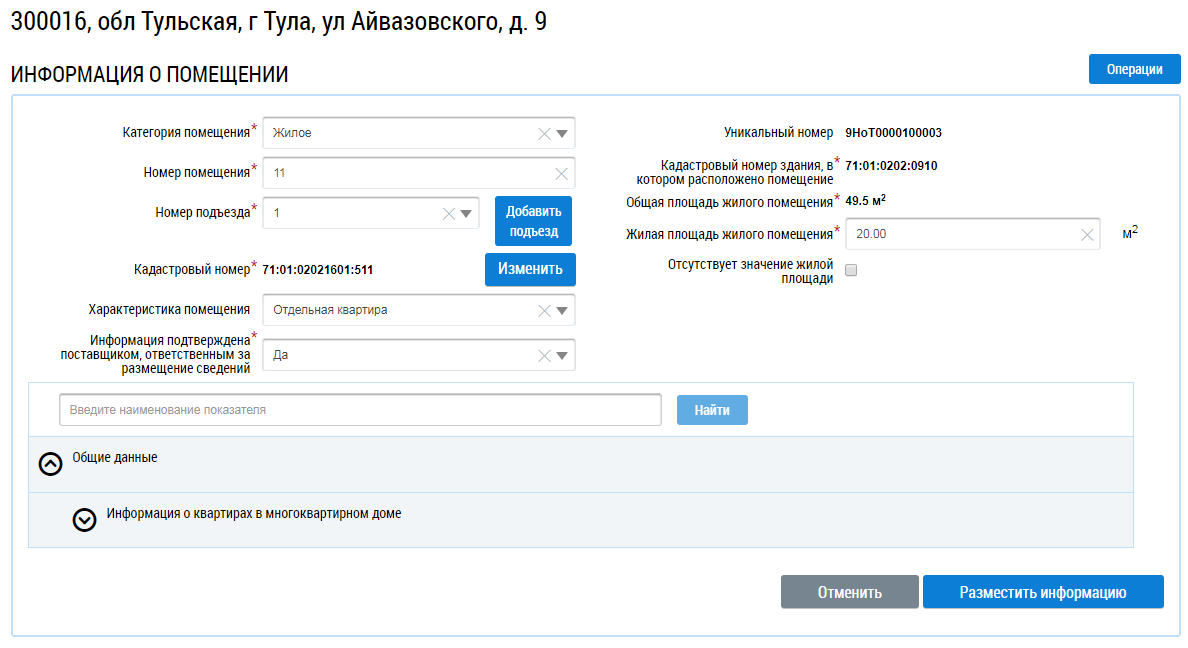The image size is (1188, 648).
Task: Open the 'Категория помещения' dropdown arrow
Action: [562, 134]
